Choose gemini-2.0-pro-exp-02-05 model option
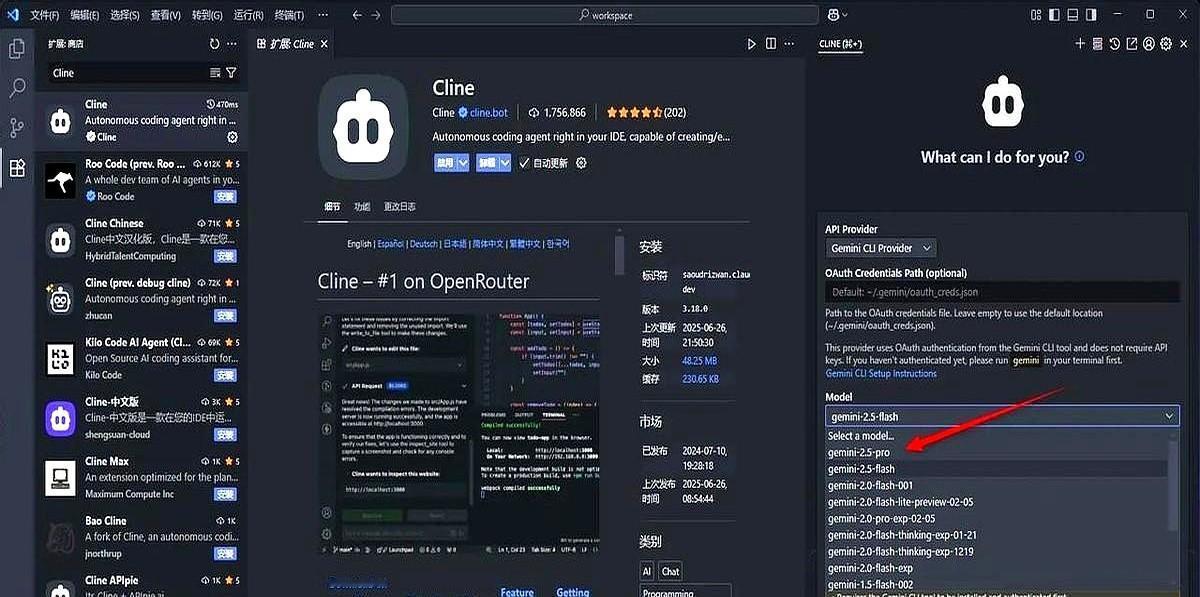Viewport: 1200px width, 597px height. (x=881, y=518)
